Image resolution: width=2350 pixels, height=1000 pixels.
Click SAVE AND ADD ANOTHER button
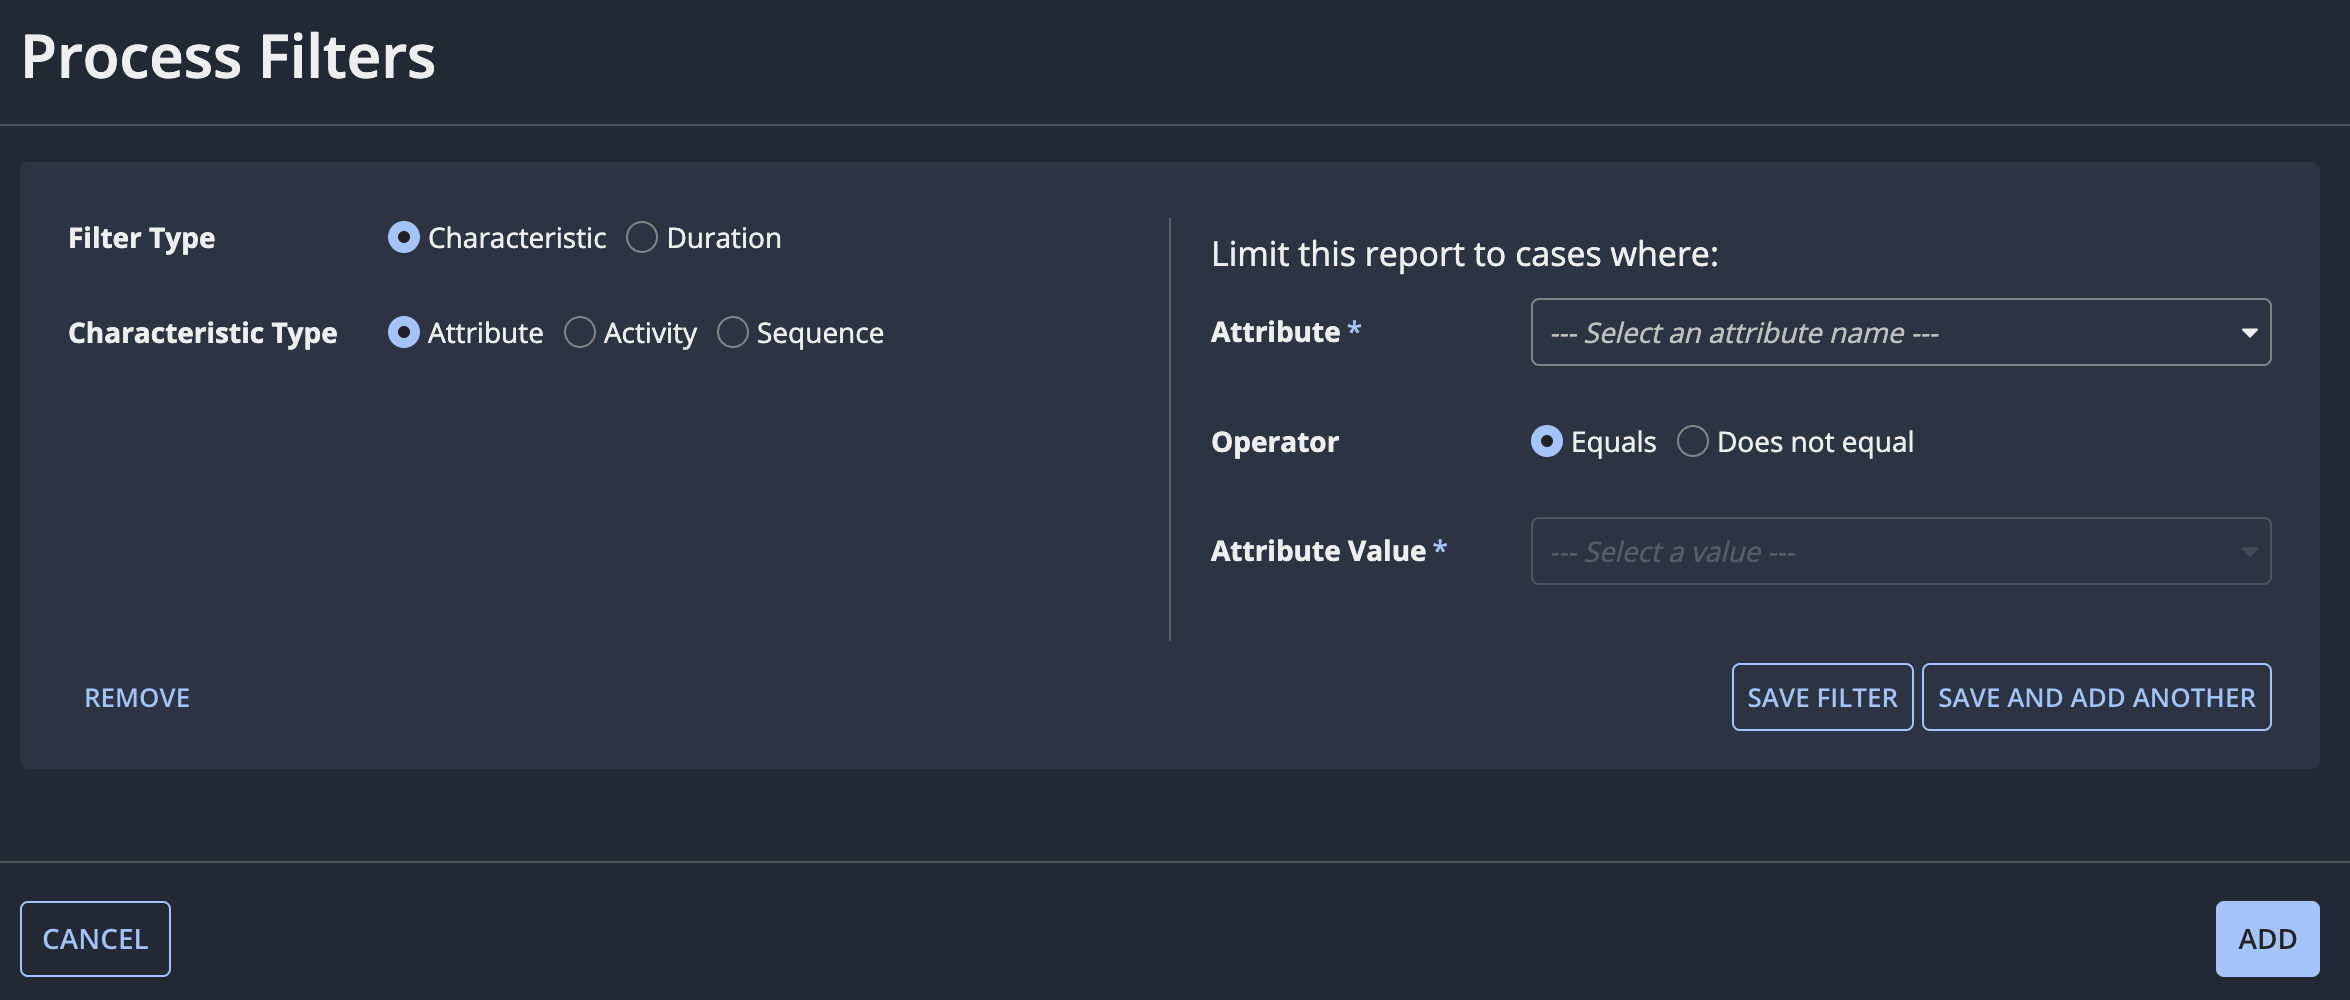[x=2096, y=697]
